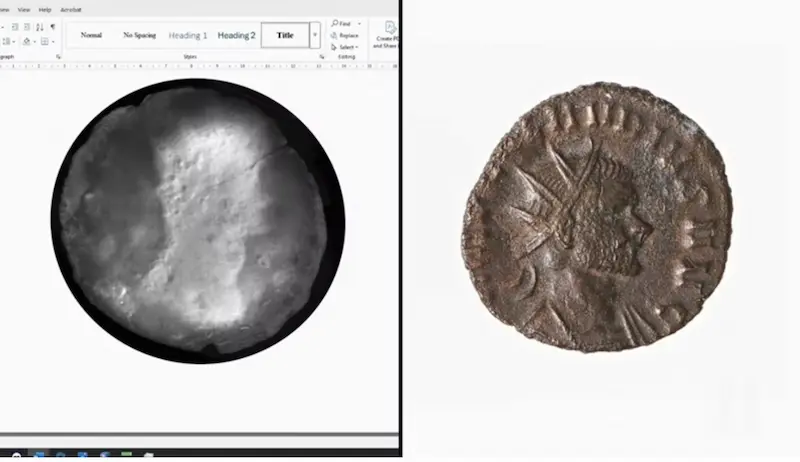
Task: Click Replace in the Editing group
Action: (x=344, y=36)
